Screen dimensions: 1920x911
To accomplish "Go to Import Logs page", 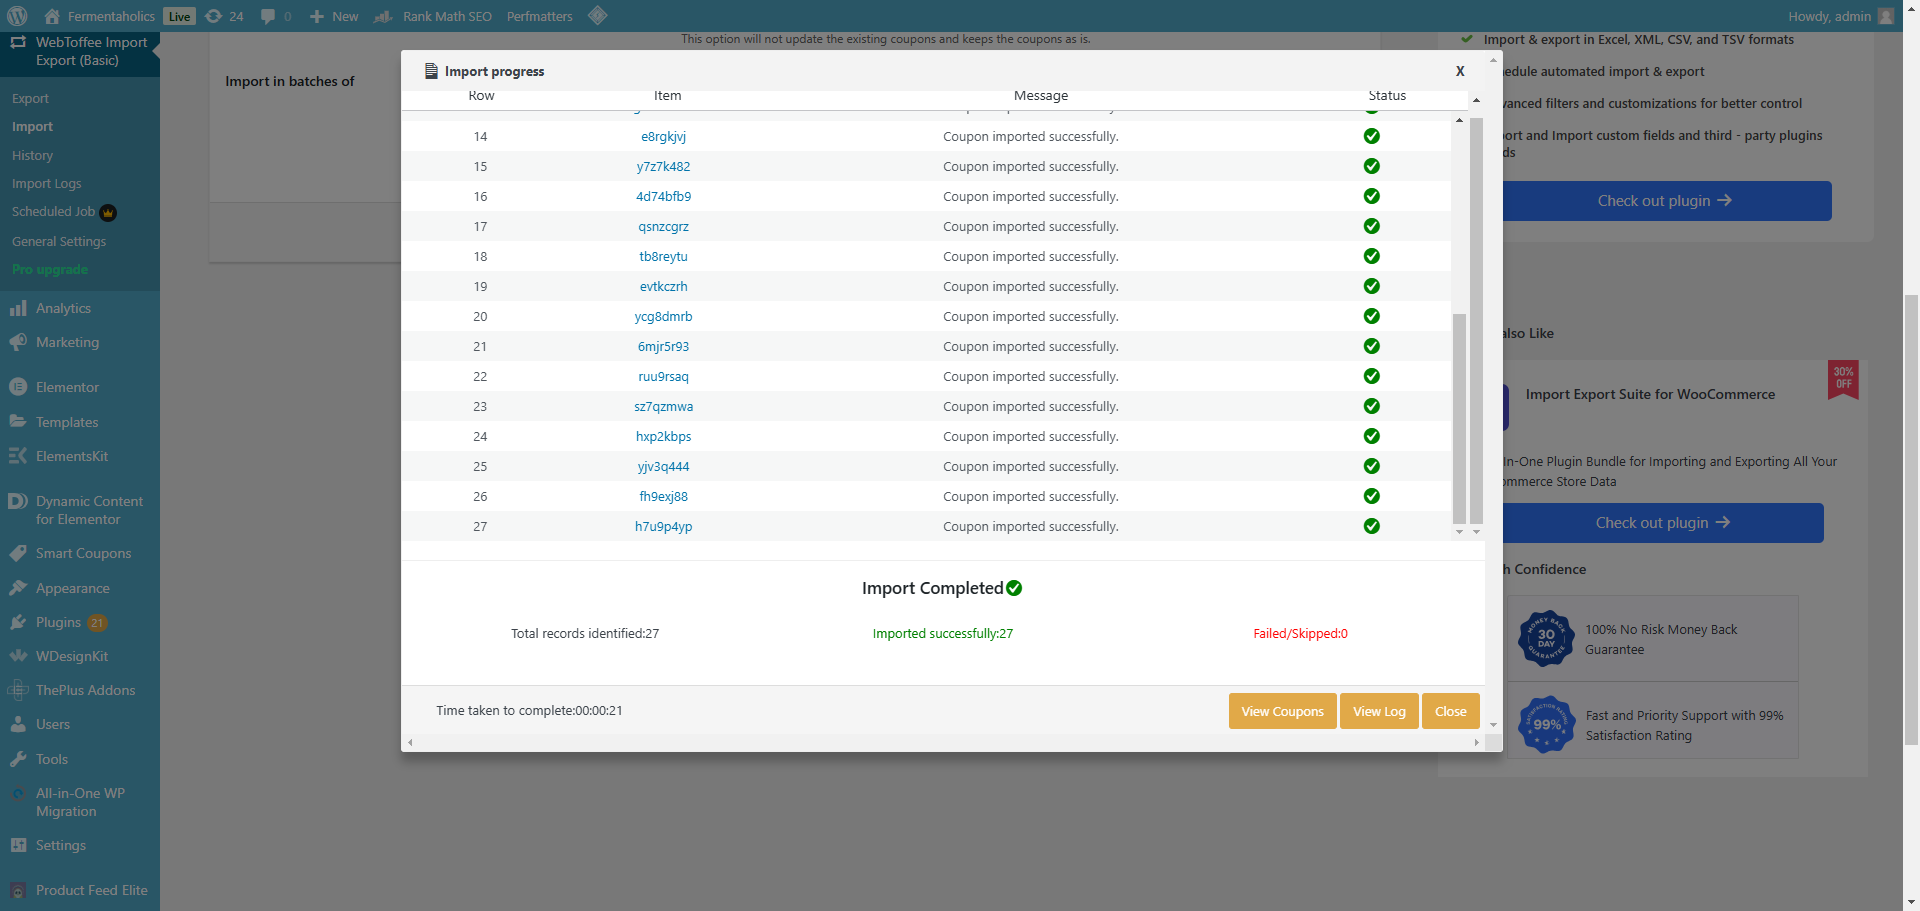I will [47, 183].
